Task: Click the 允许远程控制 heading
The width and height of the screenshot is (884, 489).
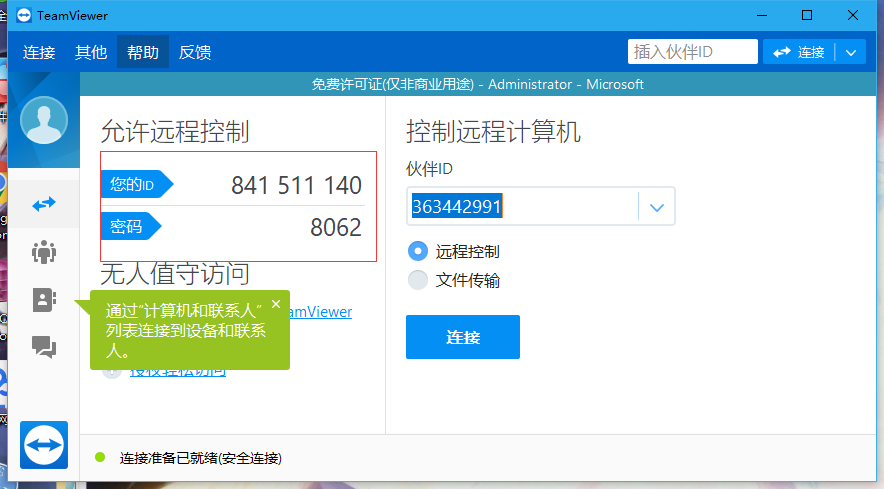Action: coord(175,131)
